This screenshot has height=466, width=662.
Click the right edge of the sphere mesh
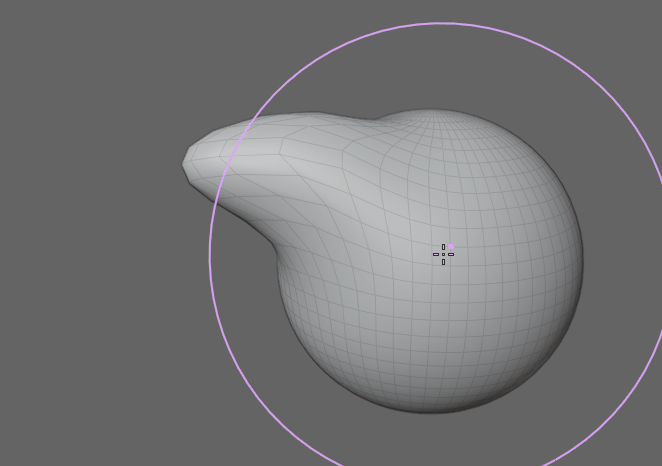pos(581,262)
